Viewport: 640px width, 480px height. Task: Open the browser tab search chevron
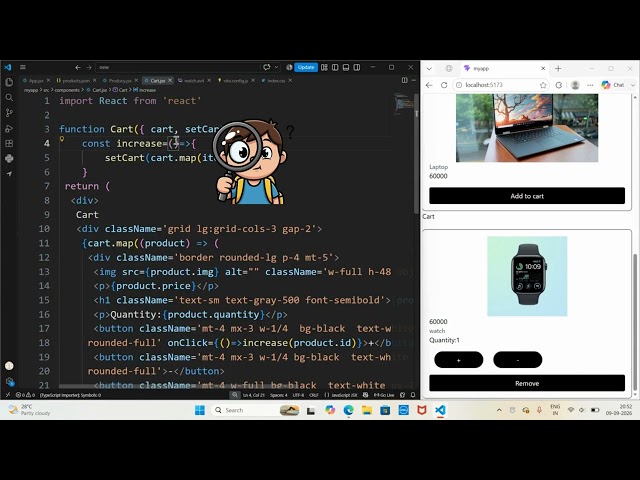[x=429, y=69]
